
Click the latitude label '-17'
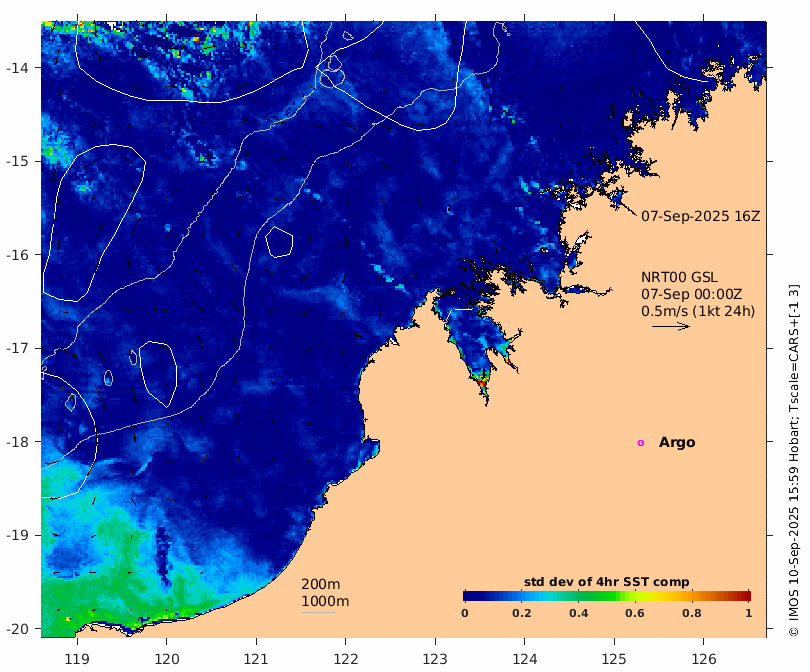[17, 348]
